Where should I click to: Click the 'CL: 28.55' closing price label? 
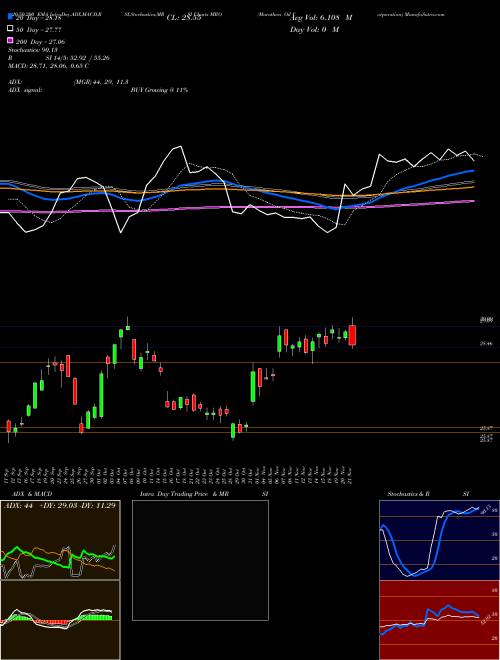(x=184, y=18)
